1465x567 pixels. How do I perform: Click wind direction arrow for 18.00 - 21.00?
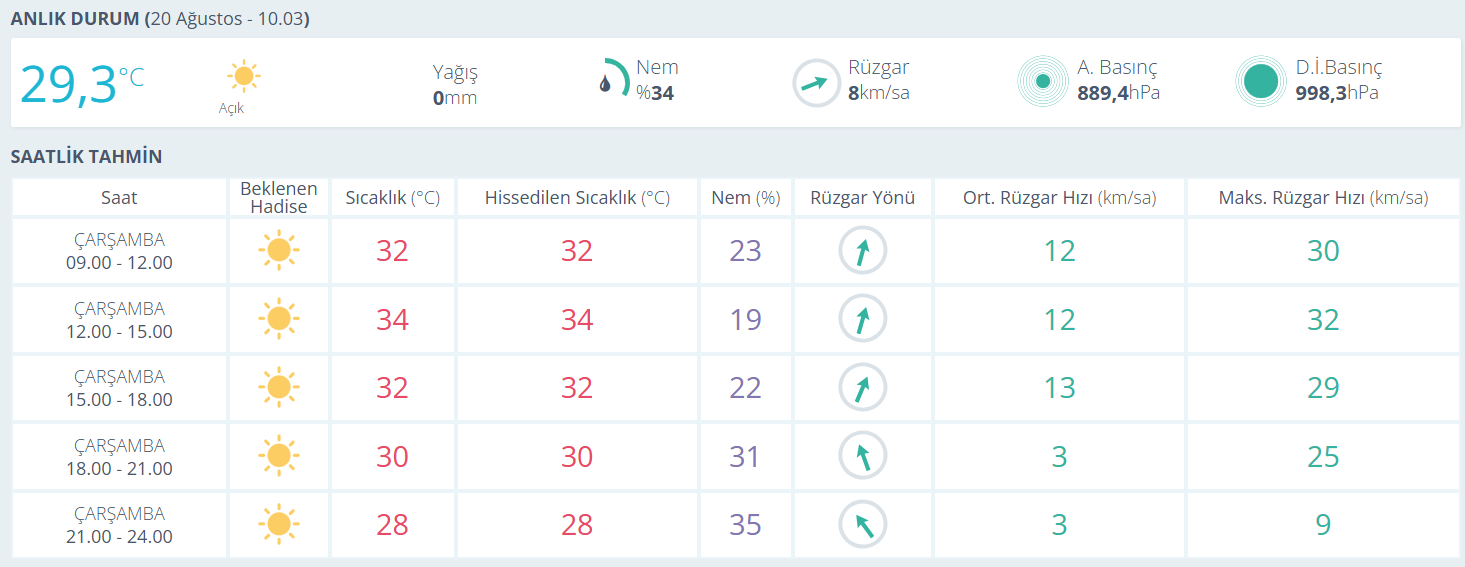click(x=862, y=457)
